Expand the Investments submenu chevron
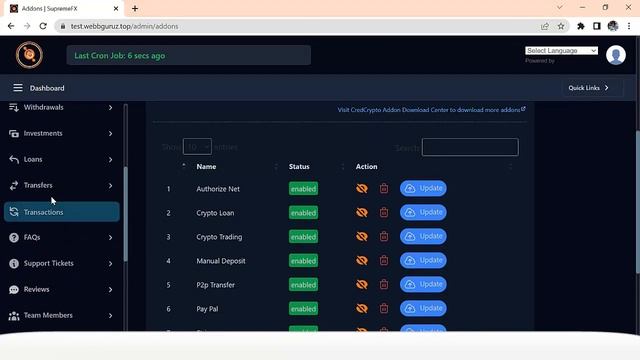Screen dimensions: 640x360 [110, 133]
